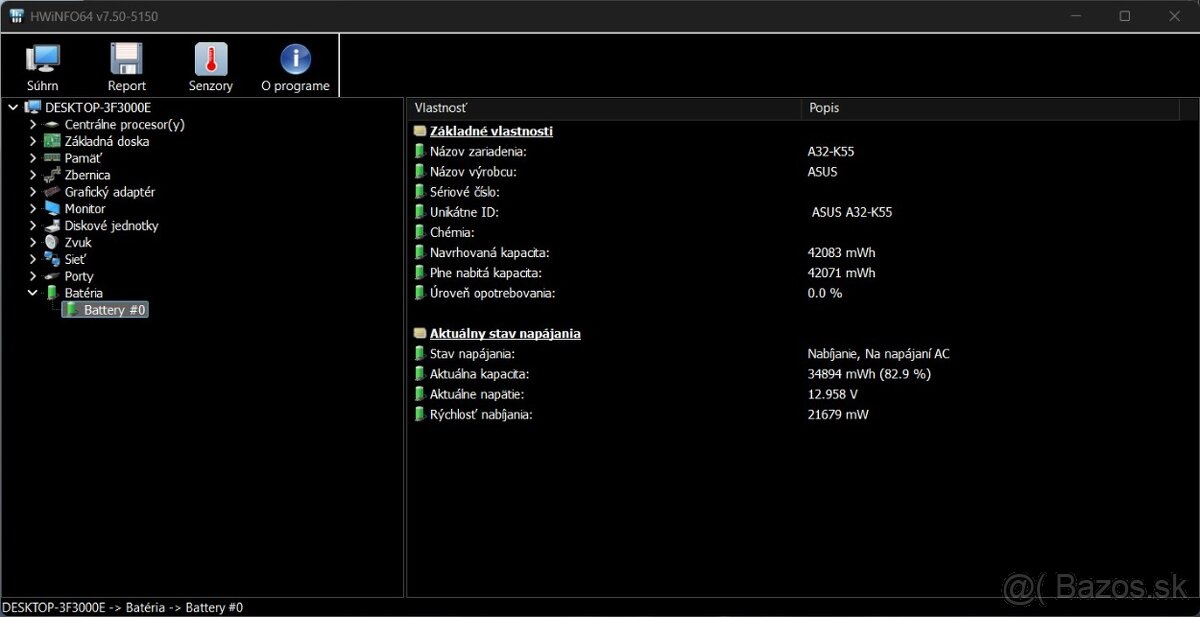This screenshot has width=1200, height=617.
Task: Expand the Základná doska node
Action: [33, 142]
